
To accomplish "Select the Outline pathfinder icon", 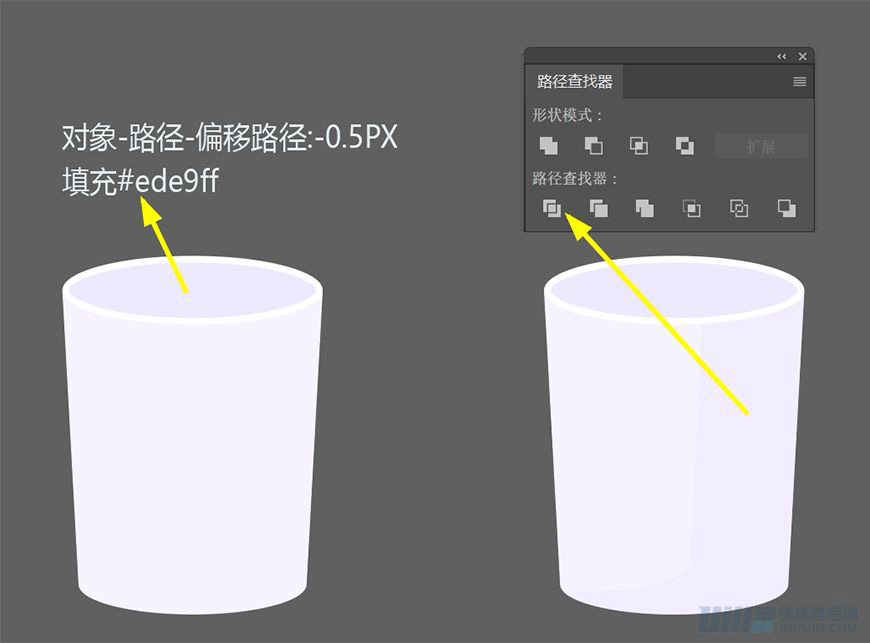I will click(x=738, y=208).
